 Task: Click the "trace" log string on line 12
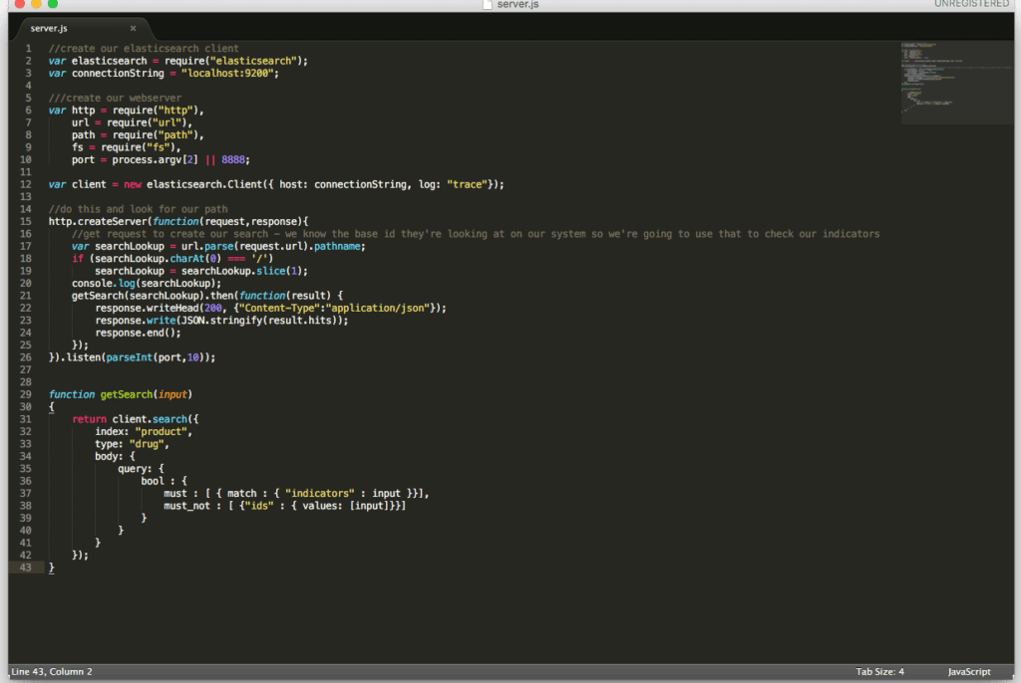click(x=467, y=184)
